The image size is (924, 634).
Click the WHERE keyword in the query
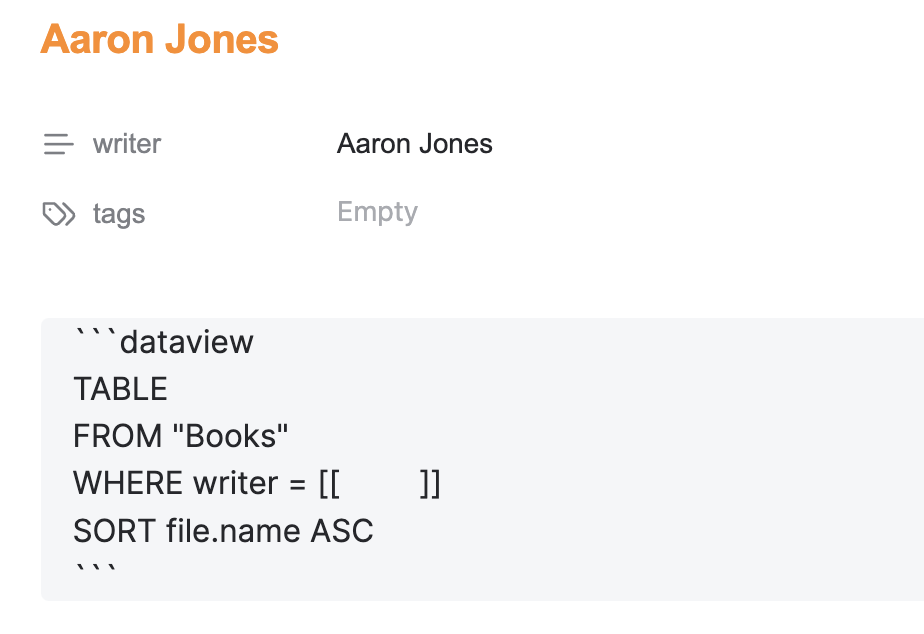coord(128,483)
